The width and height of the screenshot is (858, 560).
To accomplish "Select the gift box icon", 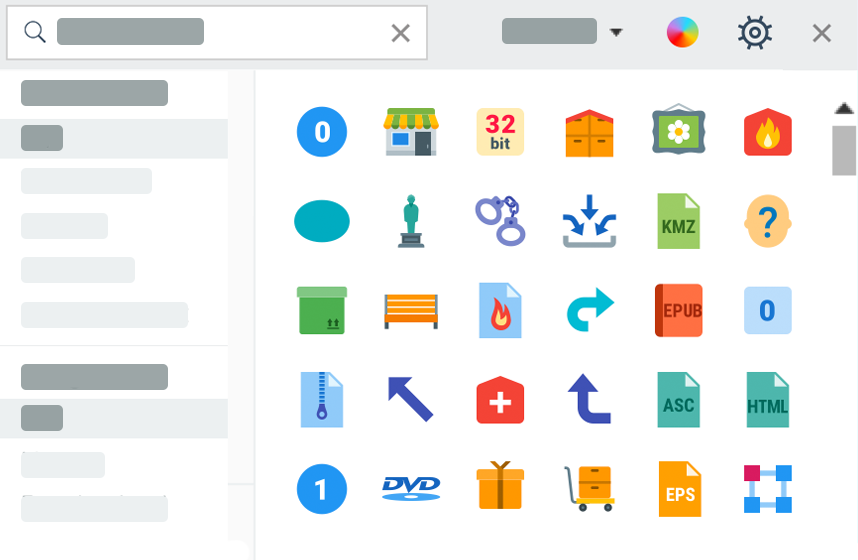I will coord(500,486).
